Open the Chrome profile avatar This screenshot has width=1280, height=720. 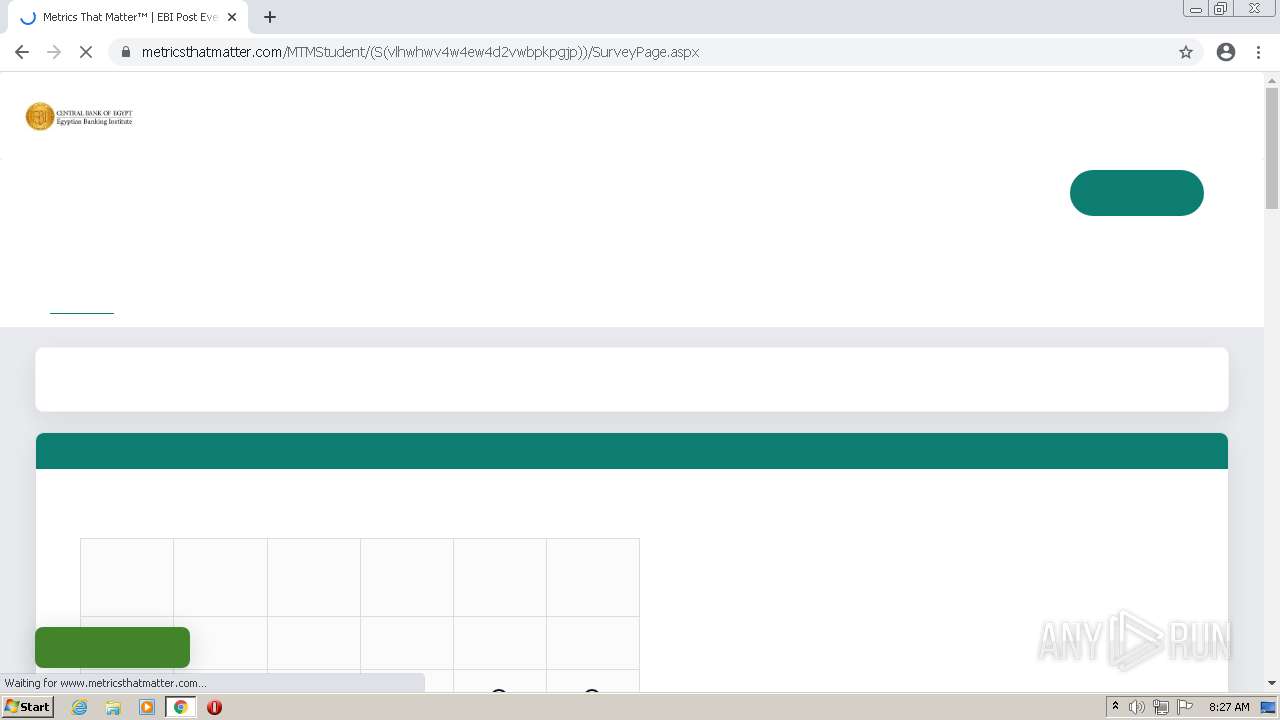pos(1226,52)
